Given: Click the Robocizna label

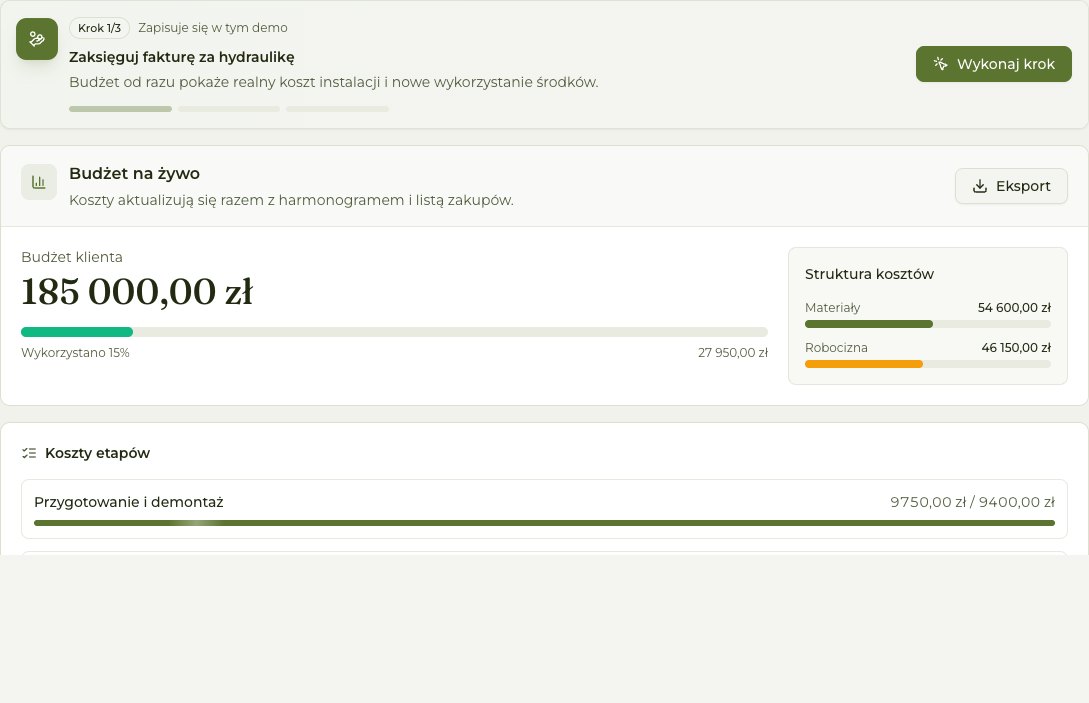Looking at the screenshot, I should point(836,347).
